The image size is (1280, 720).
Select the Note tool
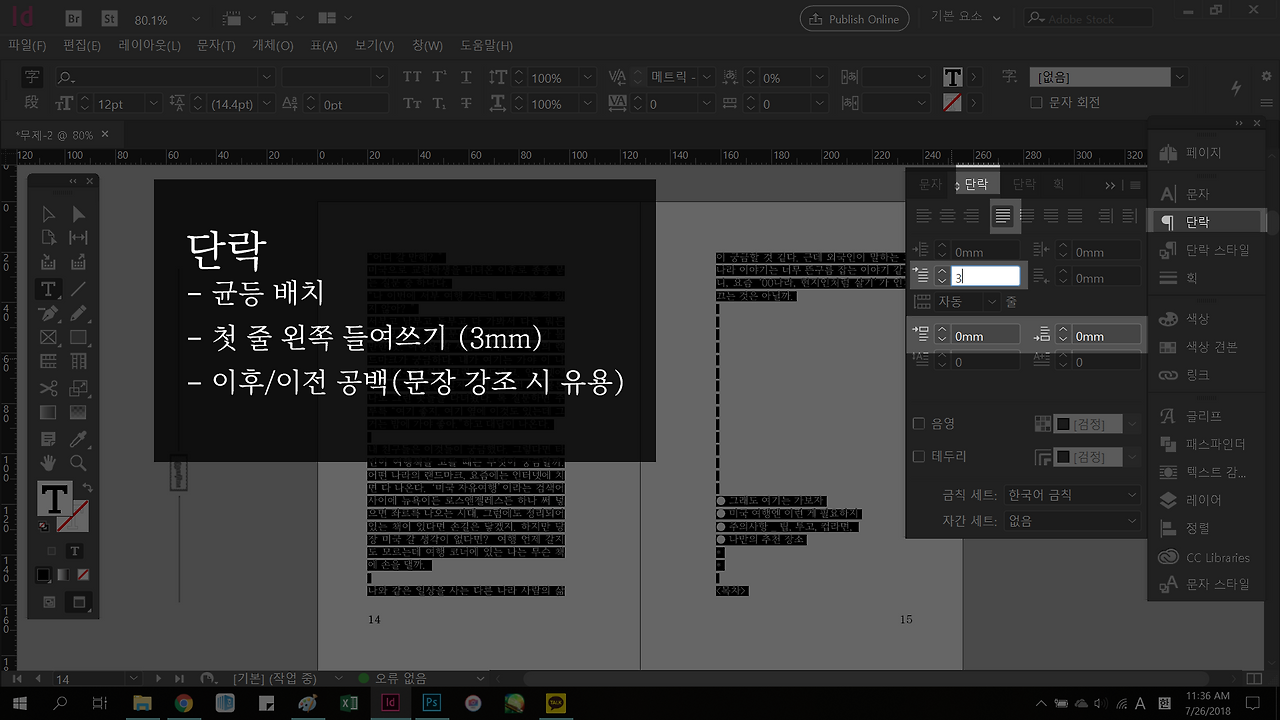pyautogui.click(x=48, y=439)
